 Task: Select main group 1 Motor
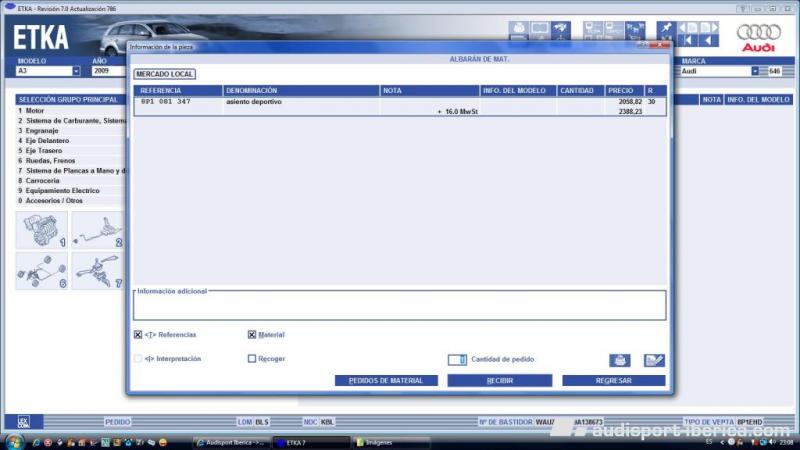click(71, 111)
